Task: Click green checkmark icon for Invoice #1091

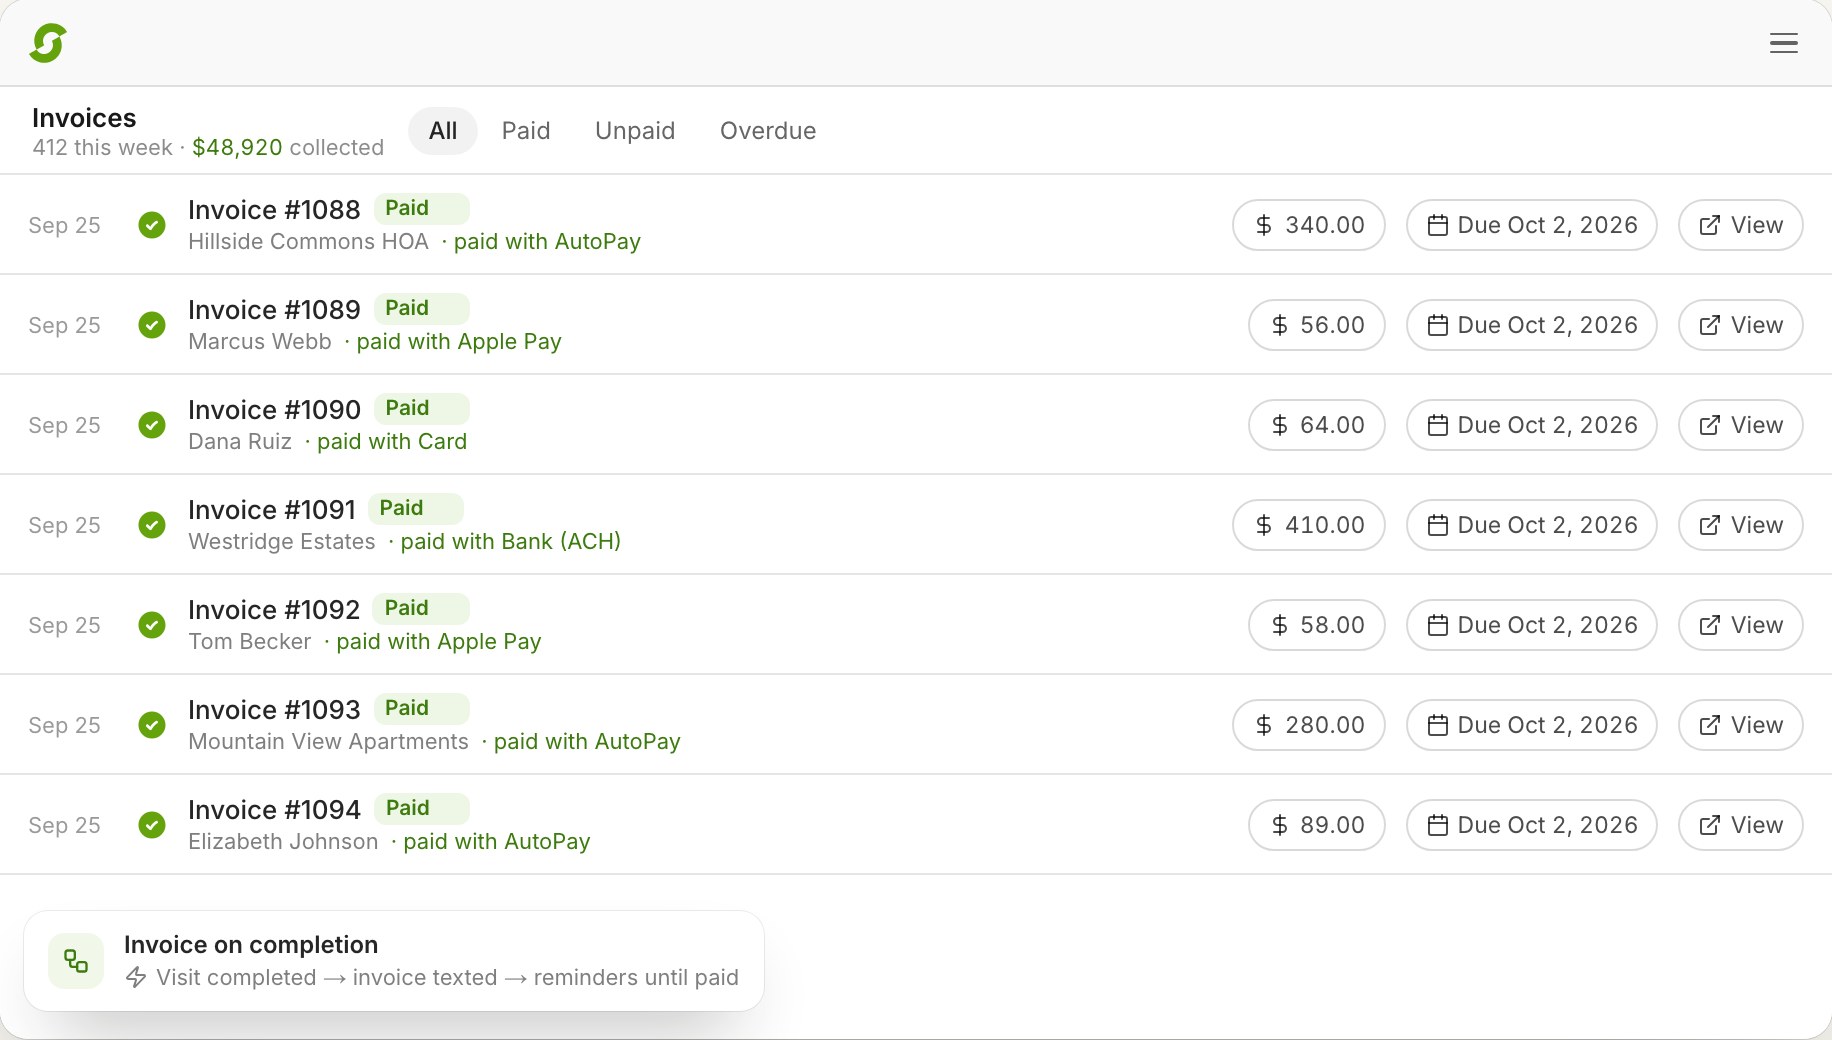Action: 152,525
